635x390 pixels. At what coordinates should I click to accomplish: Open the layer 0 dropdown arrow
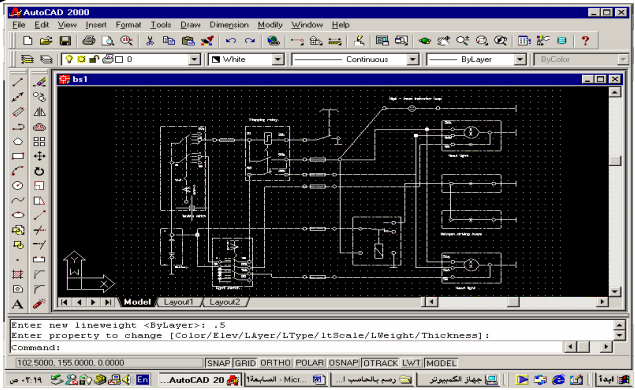[194, 60]
